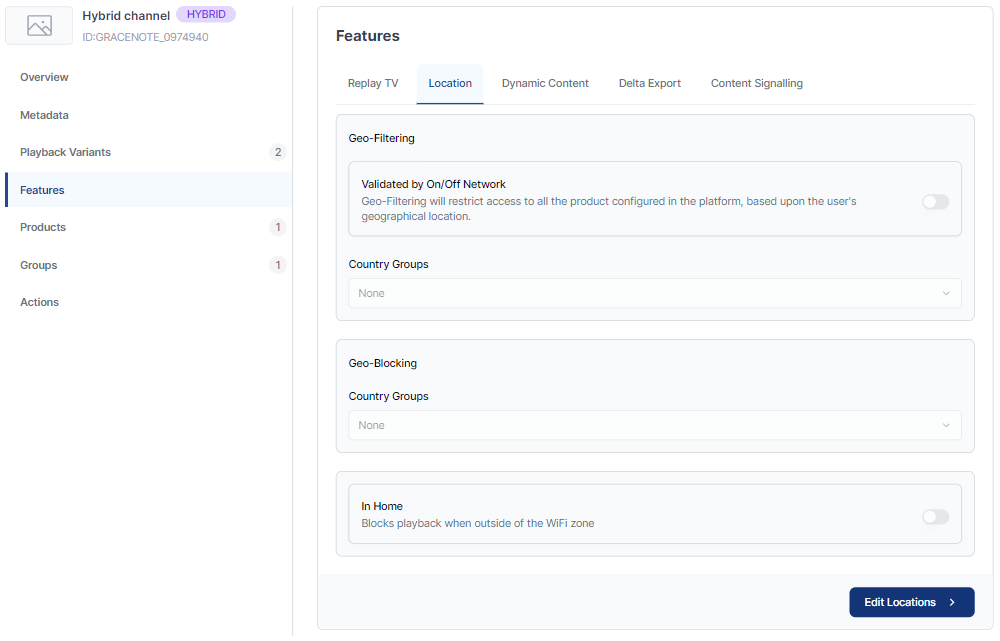Open the Geo-Blocking Country Groups dropdown
Viewport: 1000px width, 641px height.
pos(654,426)
